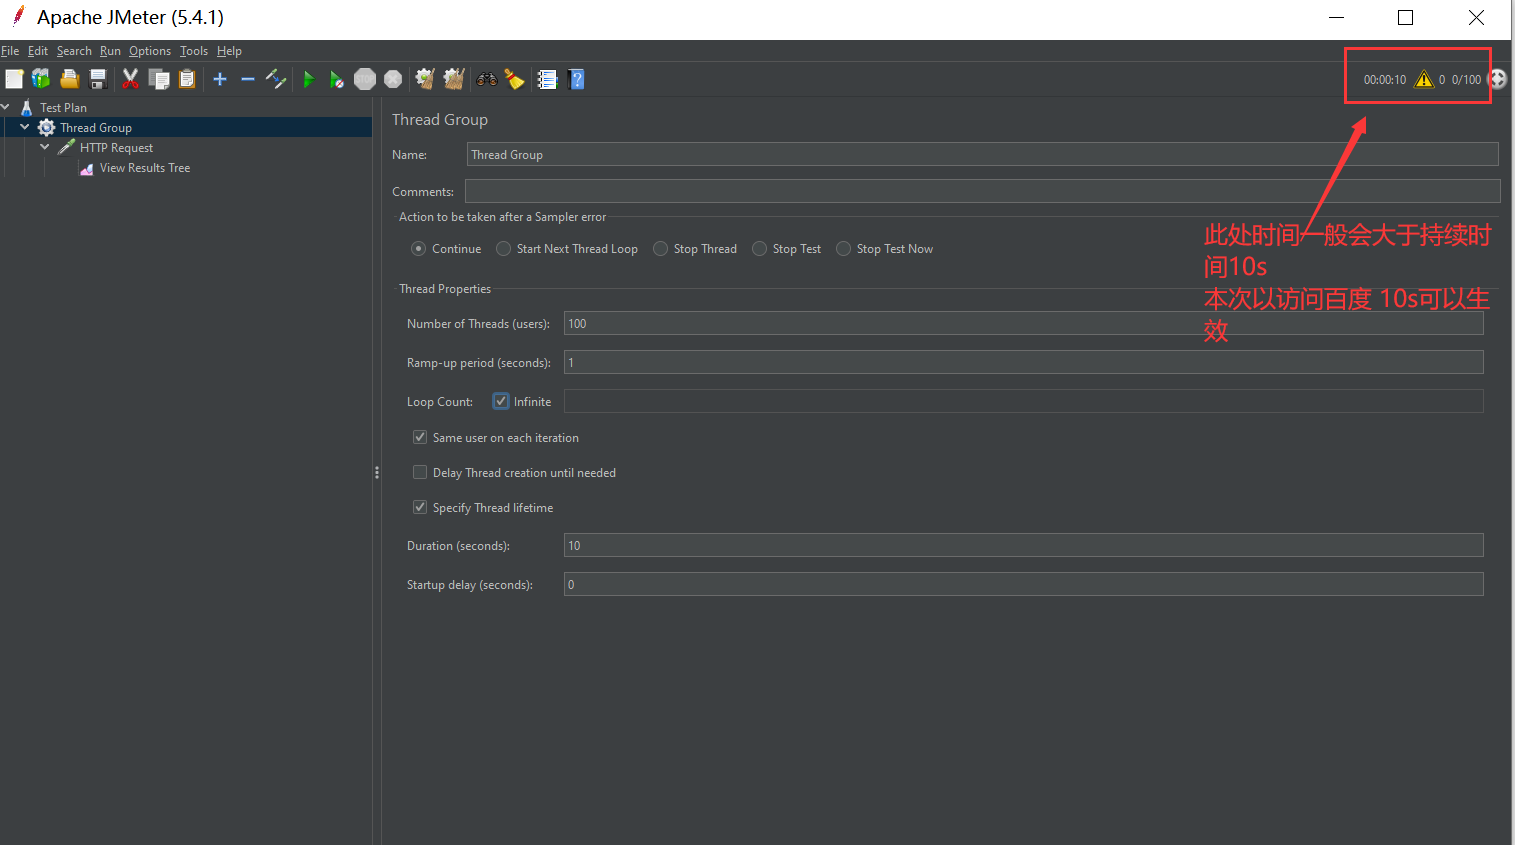Cut the selected element using scissors icon
1515x845 pixels.
[x=130, y=79]
